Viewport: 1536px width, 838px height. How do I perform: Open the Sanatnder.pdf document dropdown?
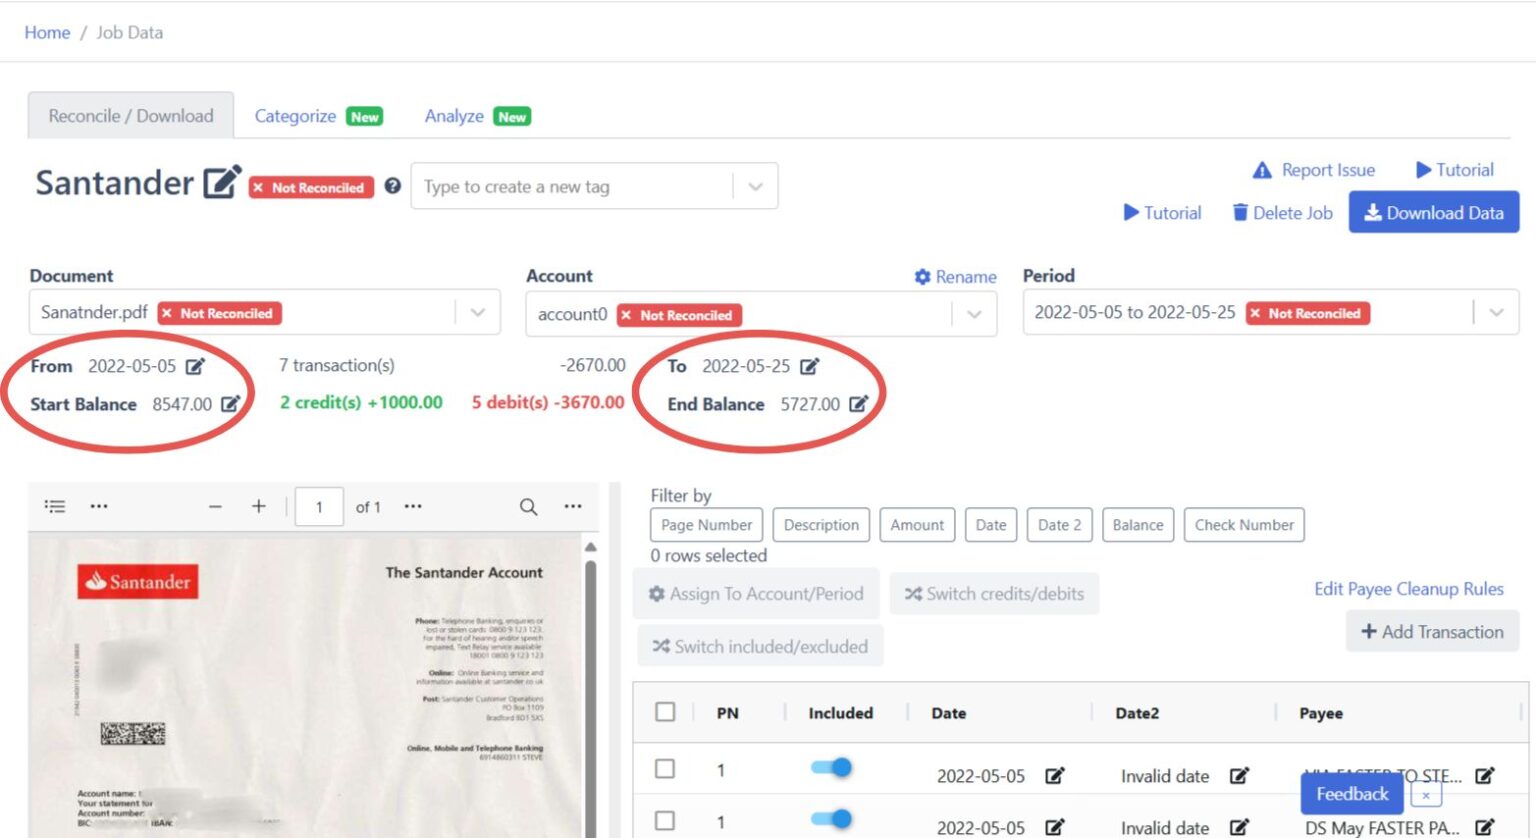click(x=477, y=312)
